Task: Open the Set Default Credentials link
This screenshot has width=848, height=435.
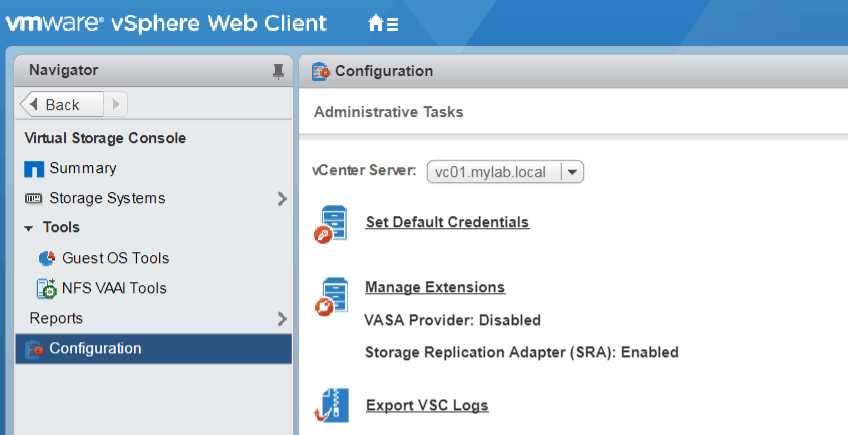Action: (447, 222)
